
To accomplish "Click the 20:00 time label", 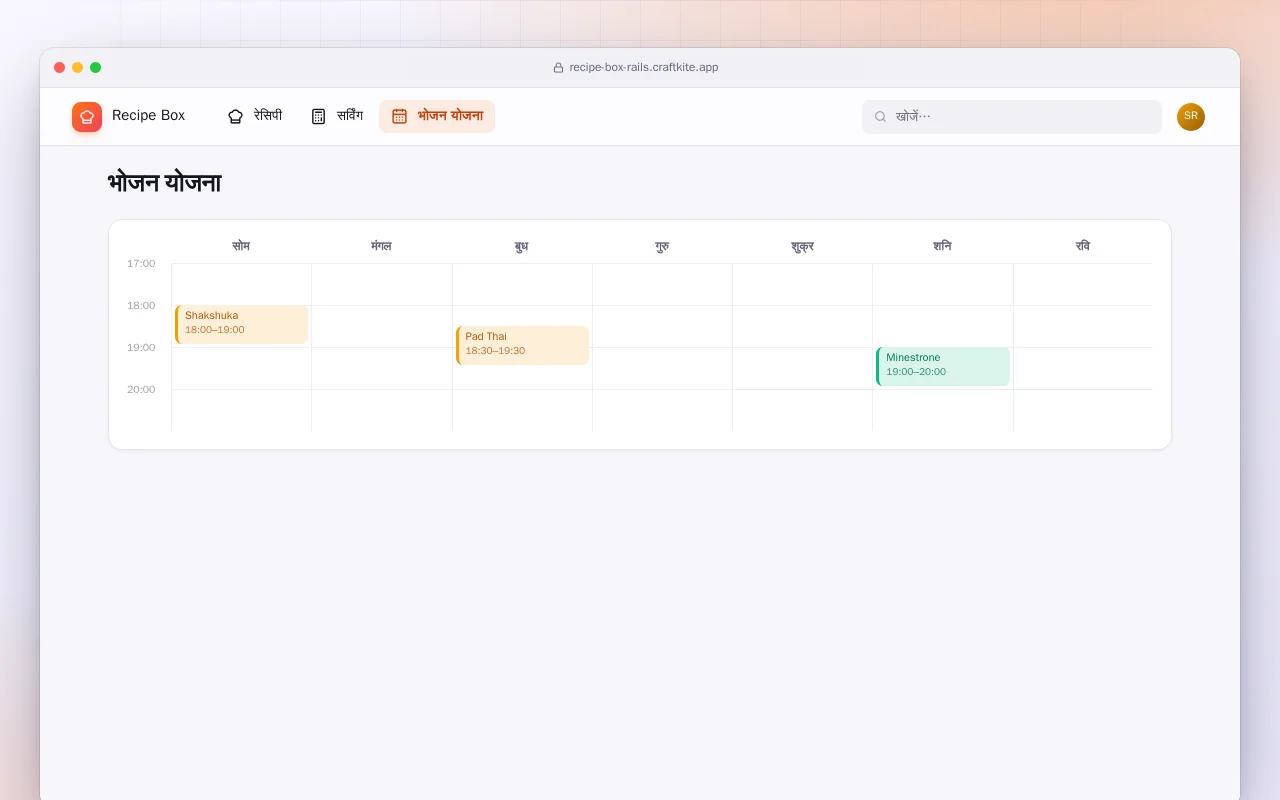I will coord(141,390).
